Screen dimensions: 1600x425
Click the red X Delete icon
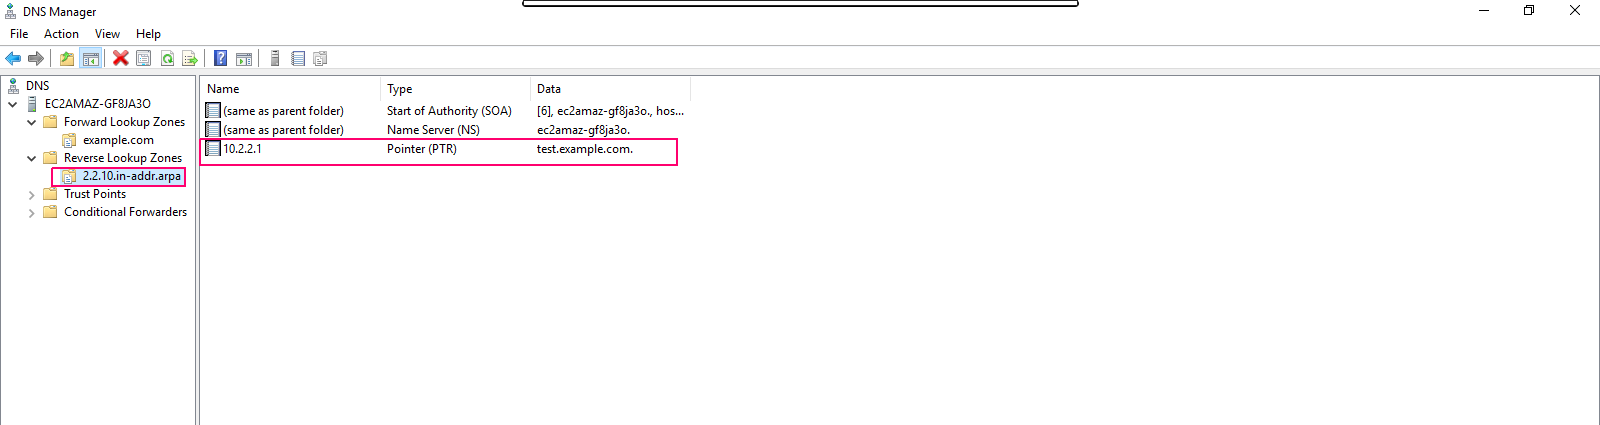(x=120, y=58)
